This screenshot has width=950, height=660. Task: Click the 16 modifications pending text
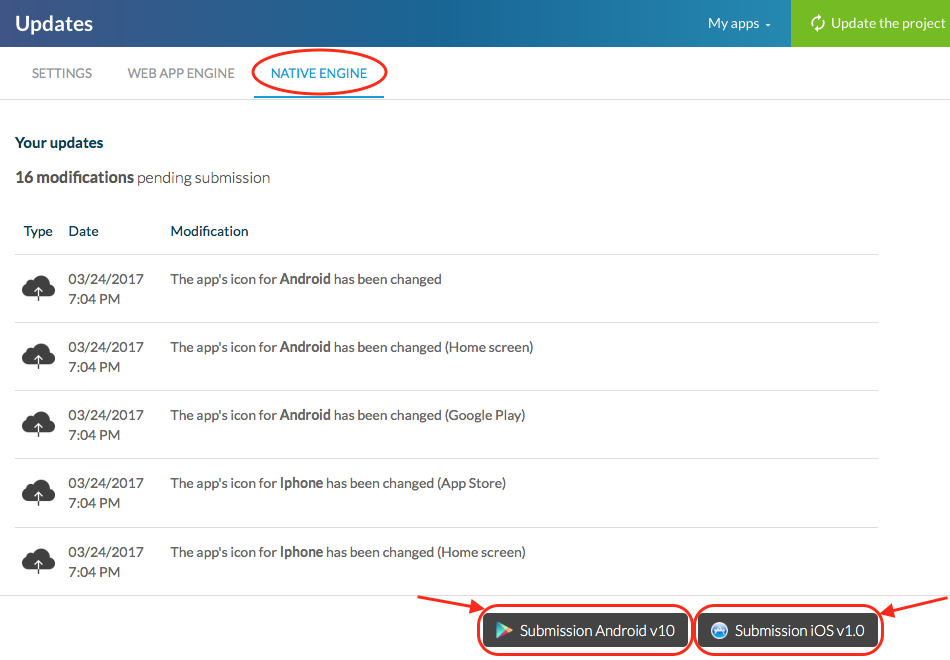142,177
